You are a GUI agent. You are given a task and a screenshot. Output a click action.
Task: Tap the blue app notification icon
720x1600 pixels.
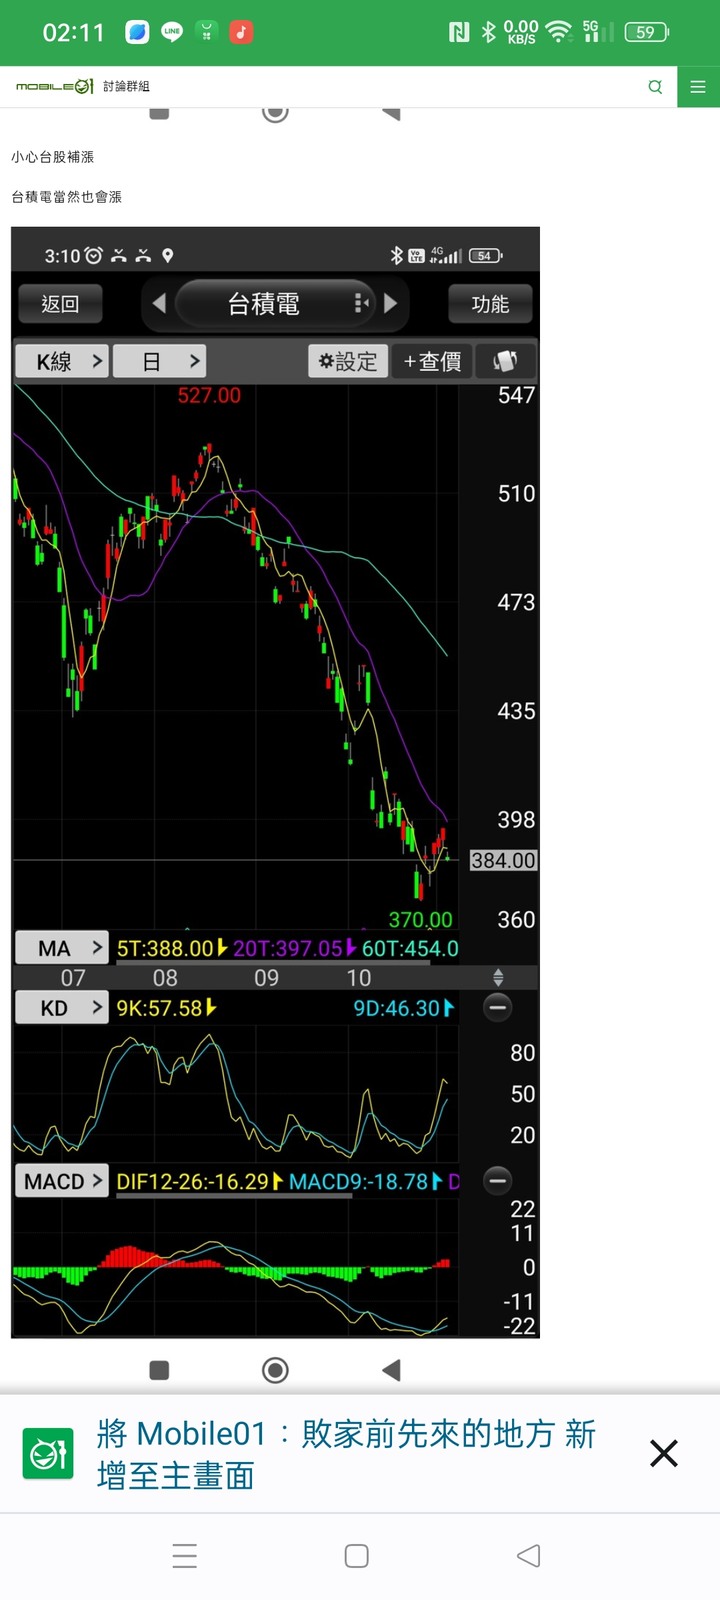[x=137, y=32]
